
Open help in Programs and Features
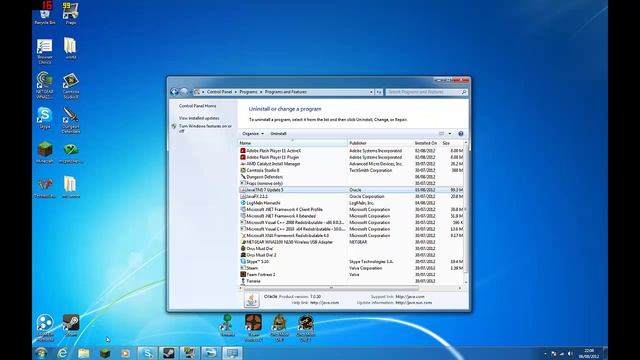(460, 133)
